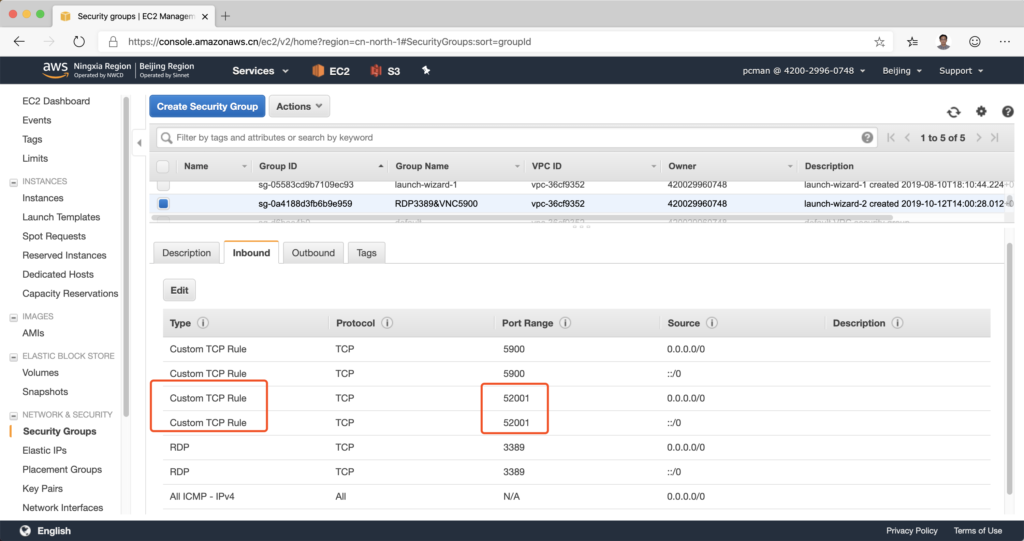The image size is (1024, 541).
Task: Click the Create Security Group button
Action: click(207, 106)
